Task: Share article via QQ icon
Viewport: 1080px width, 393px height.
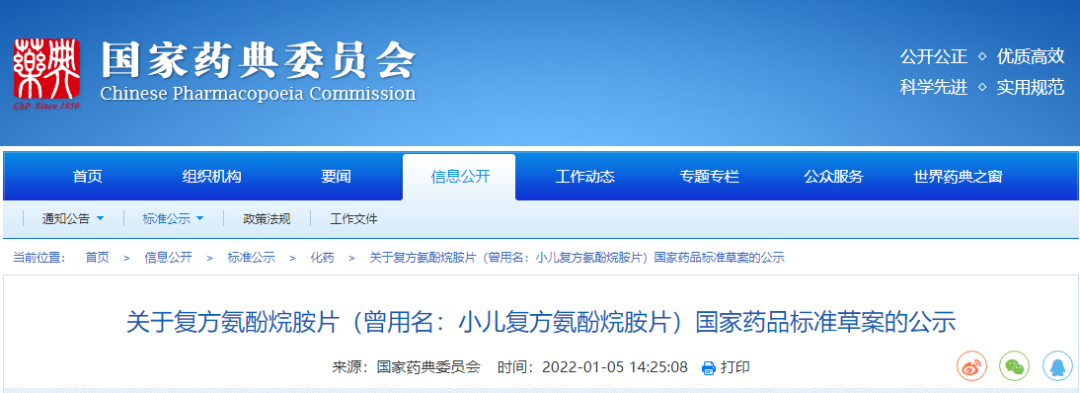Action: click(x=1057, y=365)
